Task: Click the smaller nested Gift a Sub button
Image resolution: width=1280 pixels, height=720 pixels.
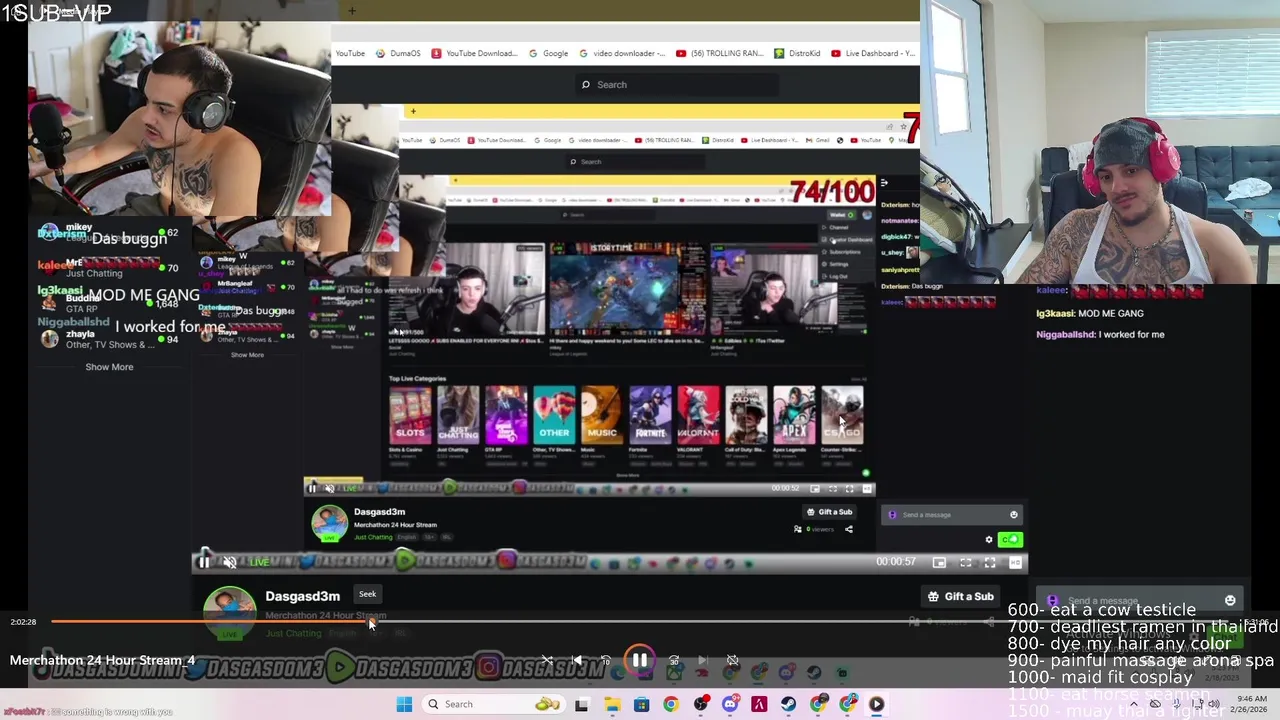Action: [x=829, y=512]
